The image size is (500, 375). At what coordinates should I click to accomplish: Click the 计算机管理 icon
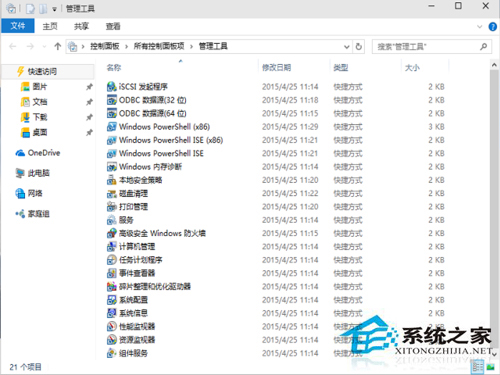(111, 247)
